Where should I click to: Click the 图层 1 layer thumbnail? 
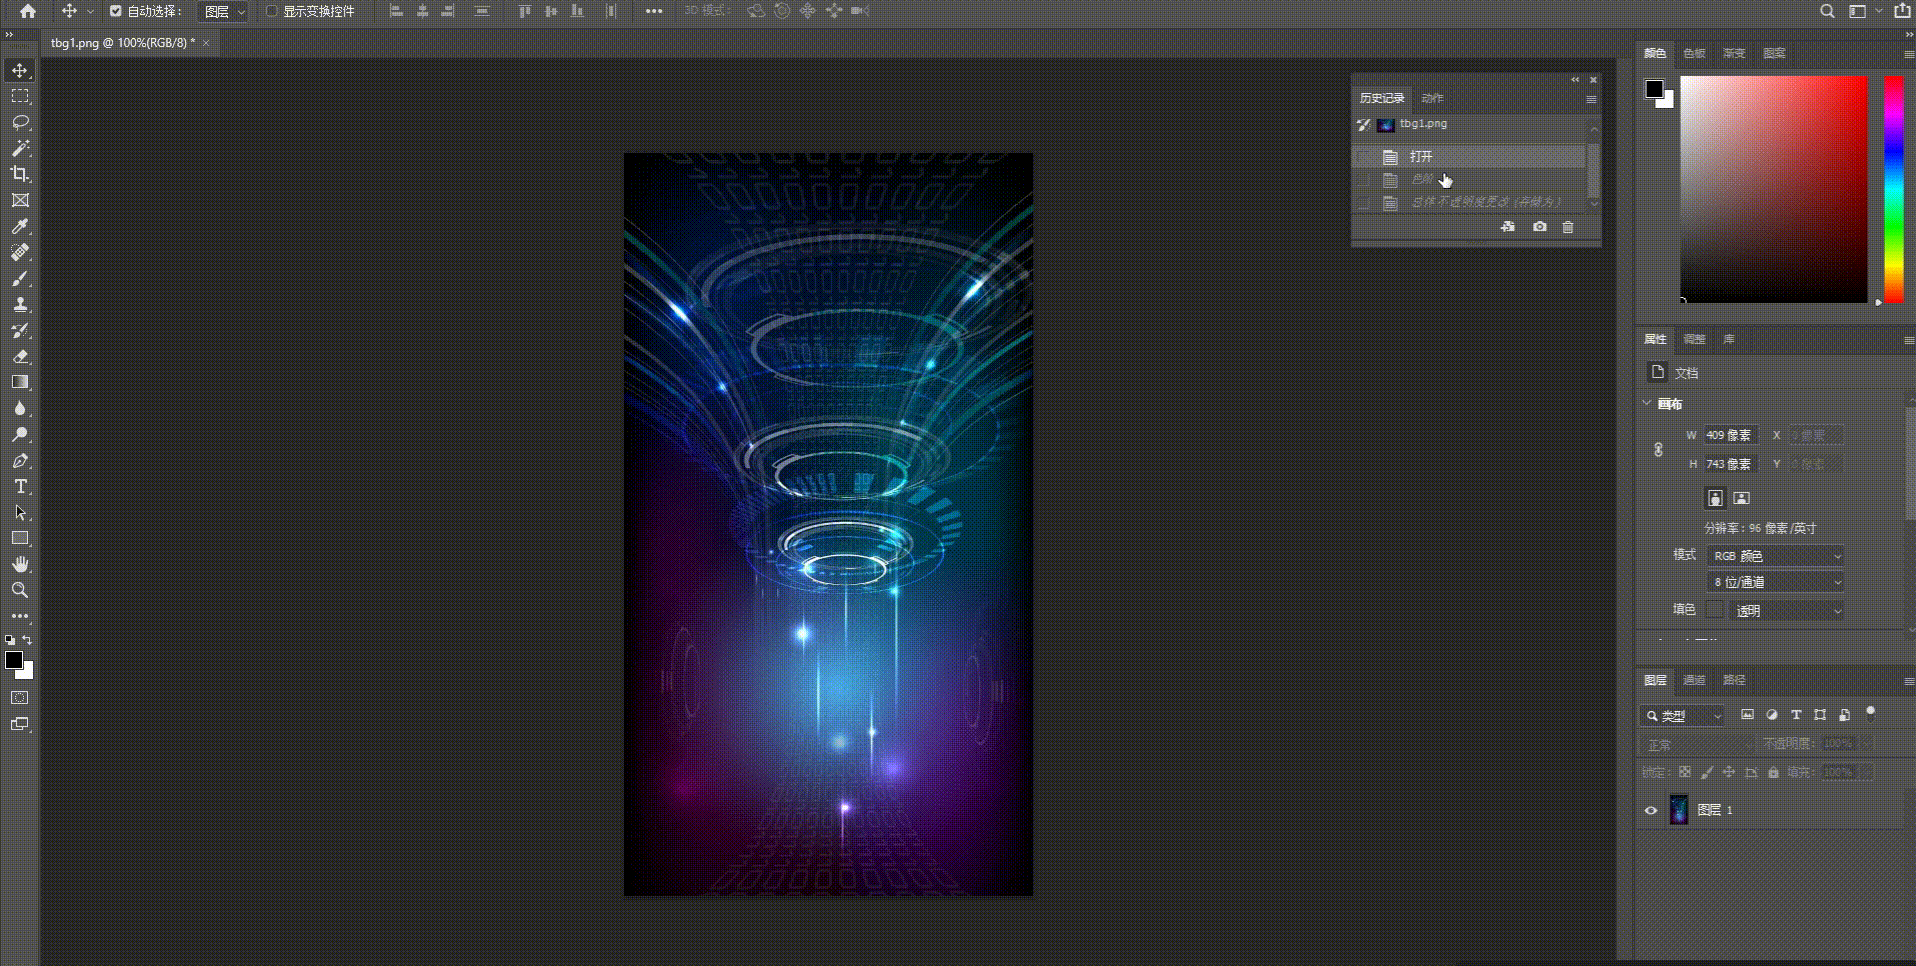click(1680, 810)
